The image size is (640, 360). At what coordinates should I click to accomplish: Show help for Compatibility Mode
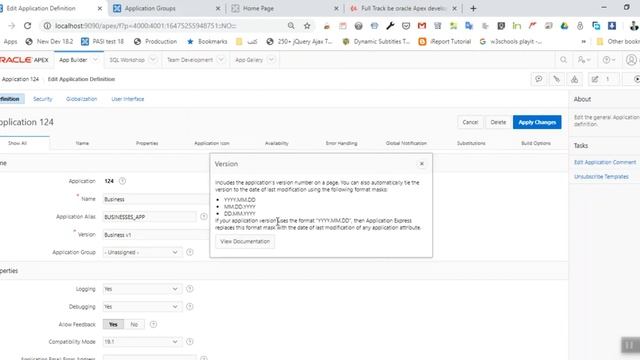coord(190,342)
